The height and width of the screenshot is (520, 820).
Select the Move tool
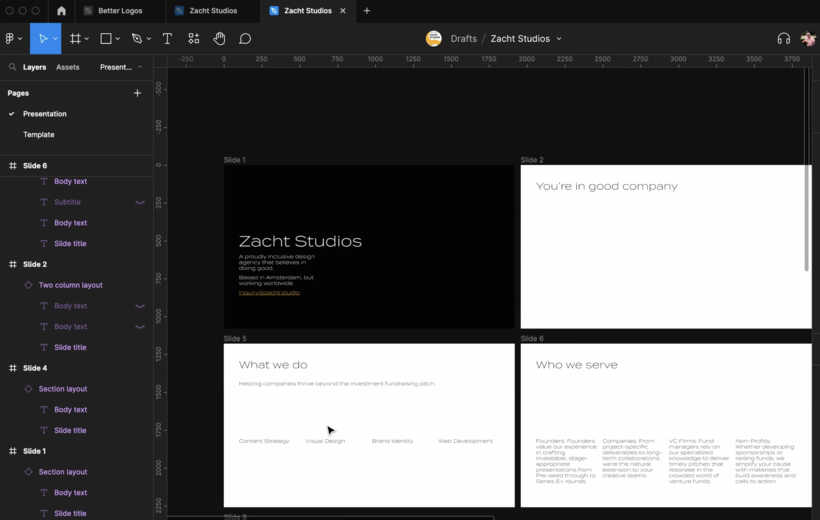click(x=43, y=38)
